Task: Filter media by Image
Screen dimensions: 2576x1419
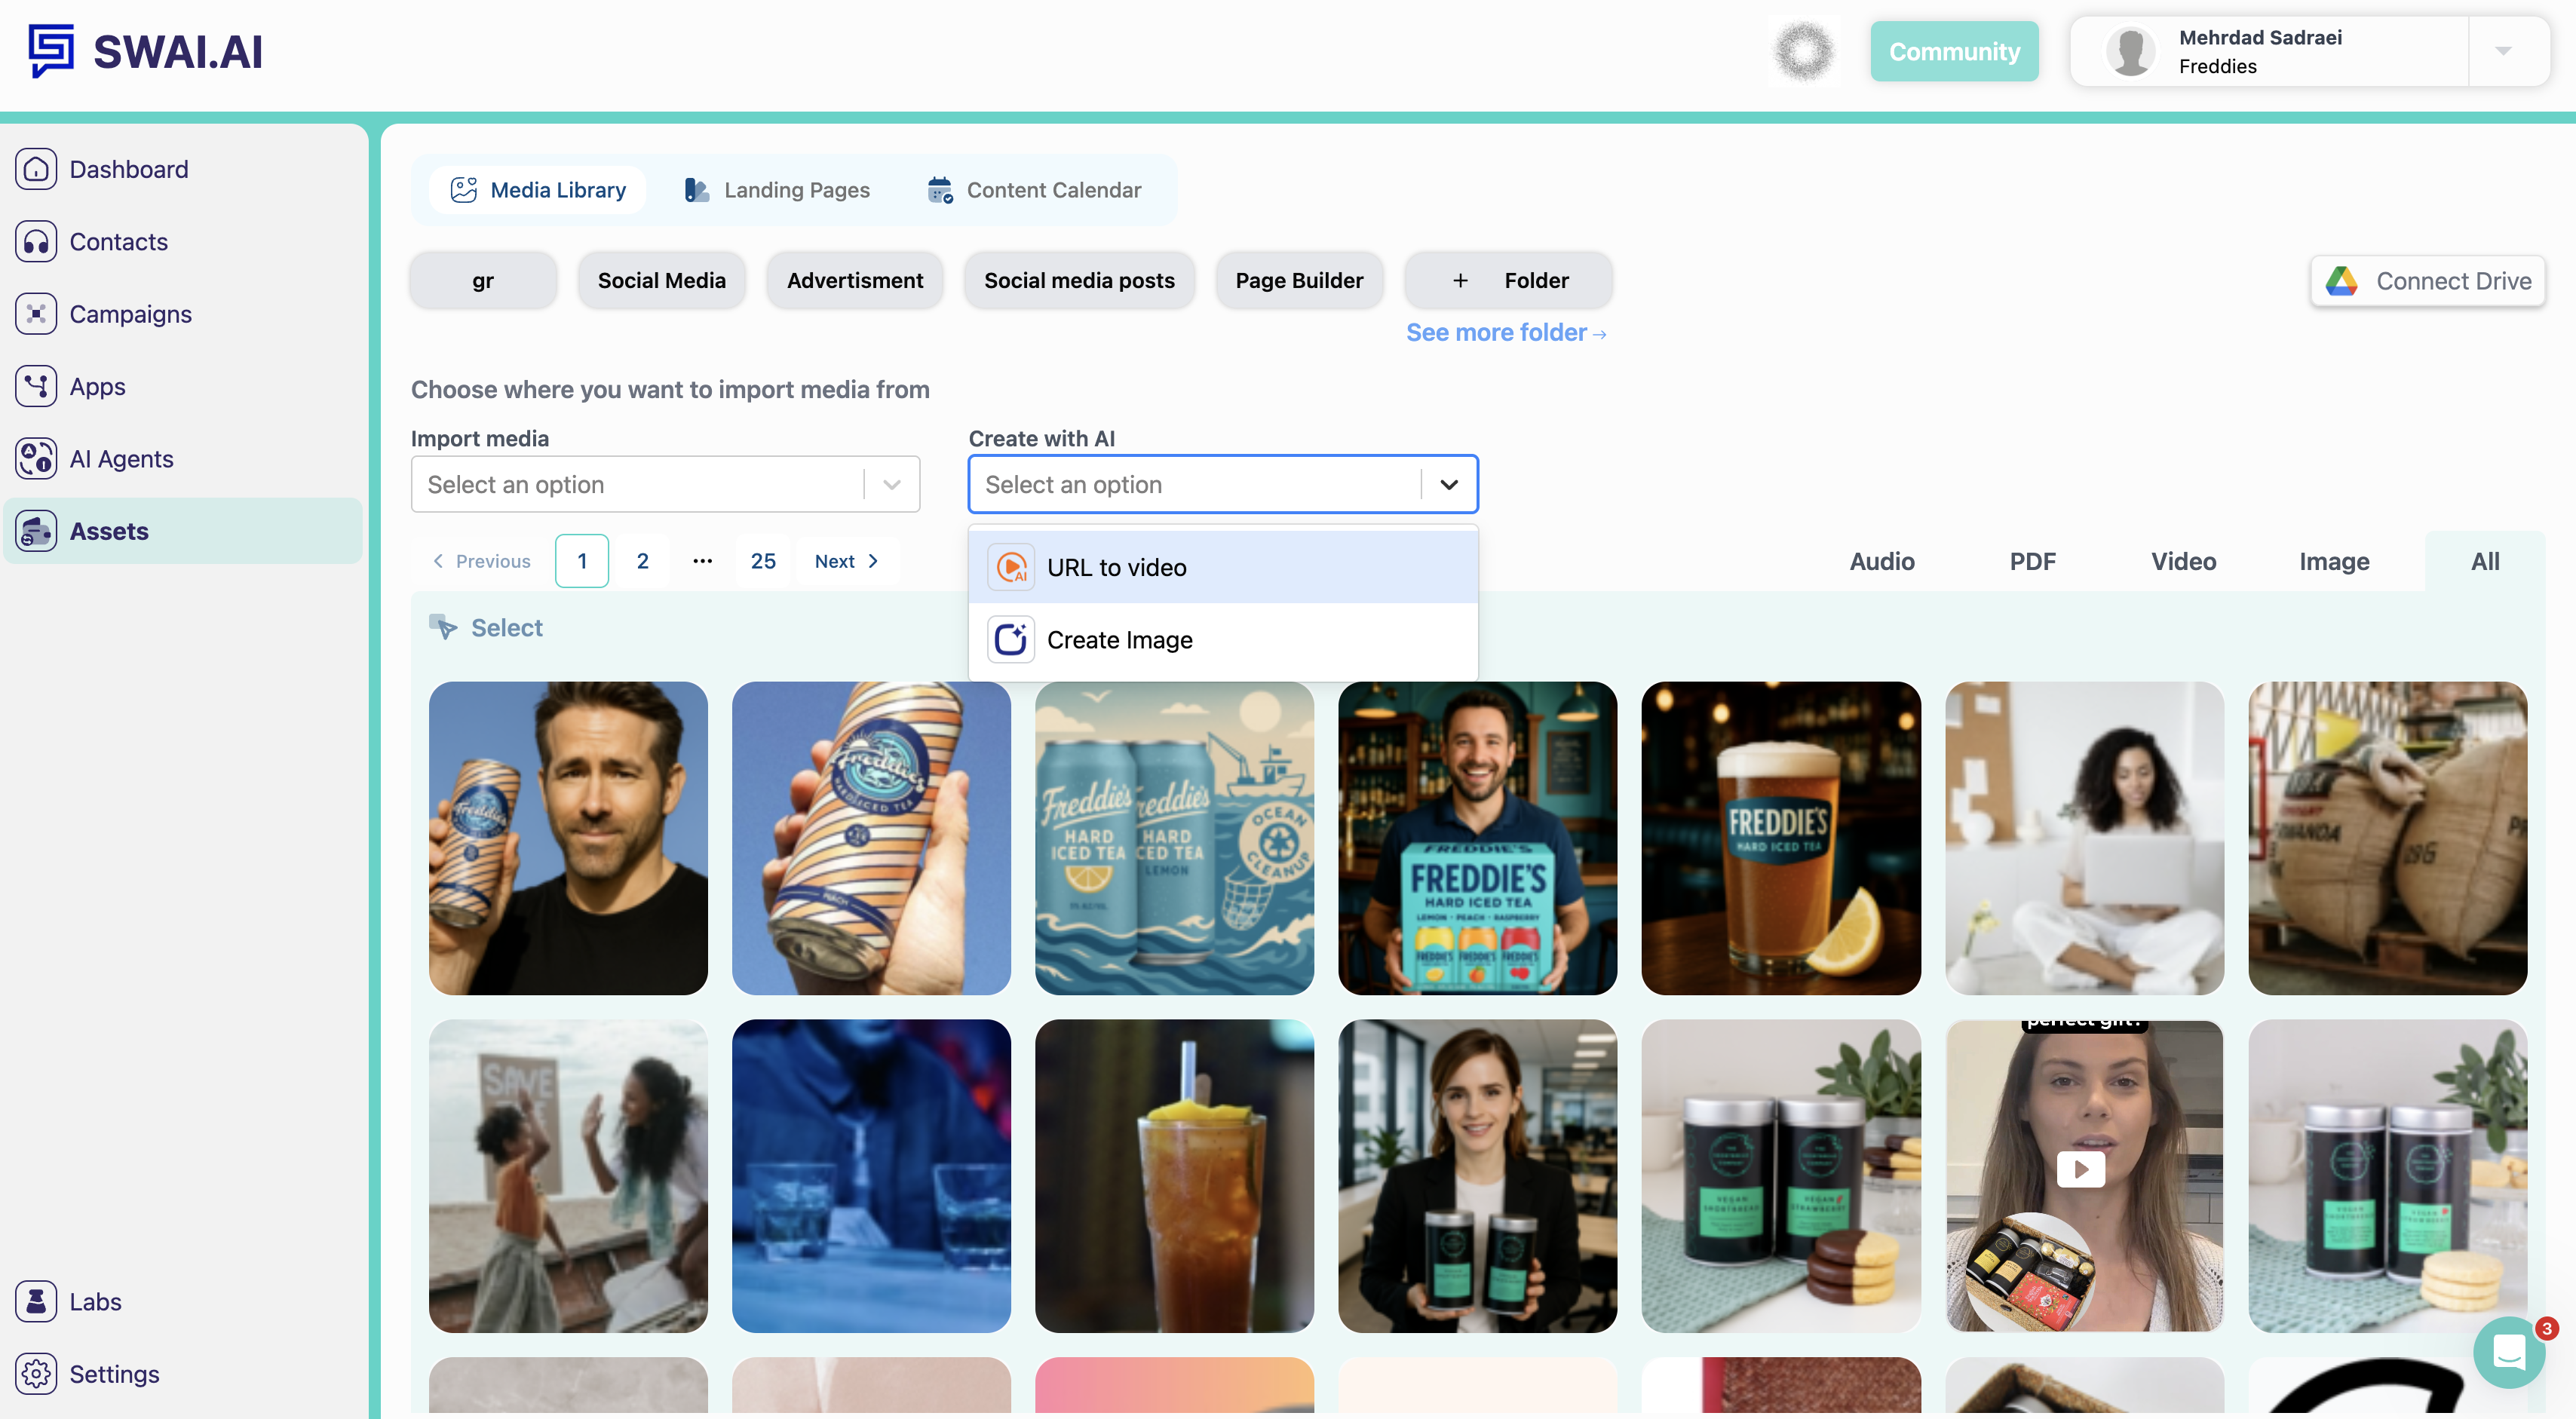Action: pos(2334,561)
